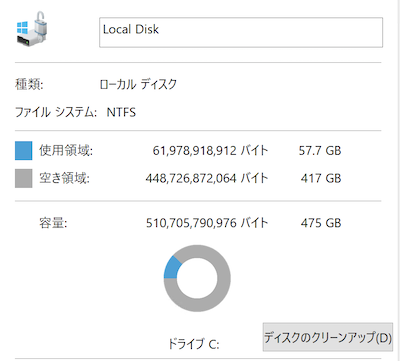Viewport: 400px width, 361px height.
Task: Select the 容量: label
Action: 53,223
